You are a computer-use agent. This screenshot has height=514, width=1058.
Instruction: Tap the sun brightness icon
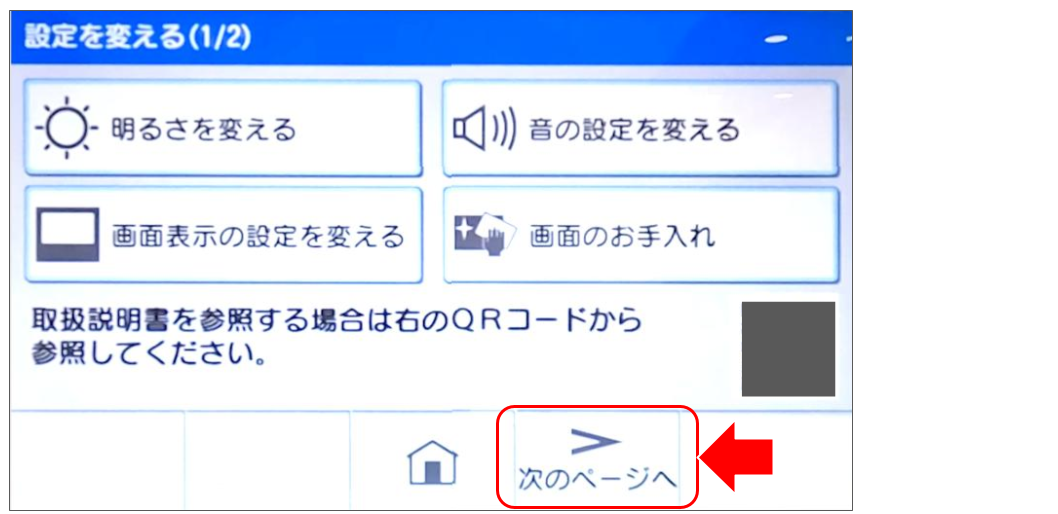pyautogui.click(x=67, y=127)
